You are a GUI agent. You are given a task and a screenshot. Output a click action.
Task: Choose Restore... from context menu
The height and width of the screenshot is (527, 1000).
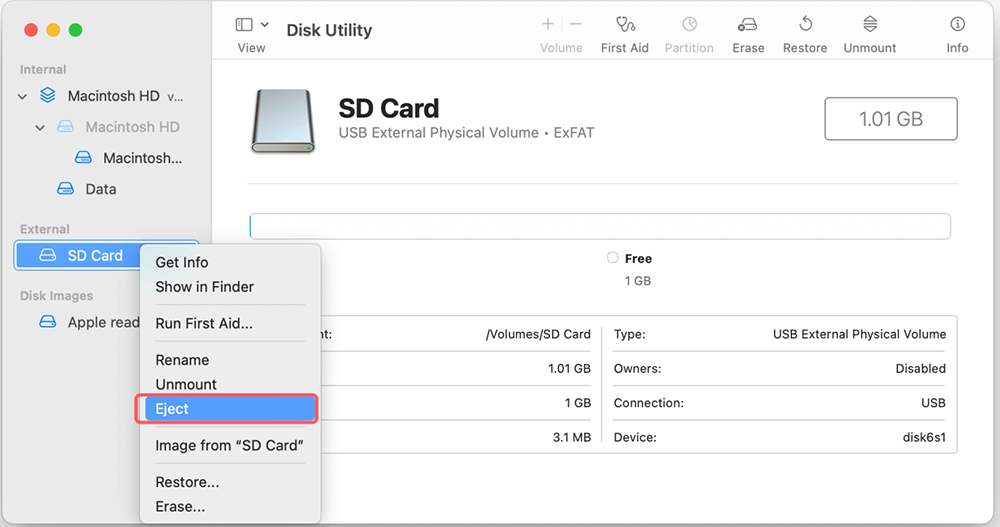(187, 482)
